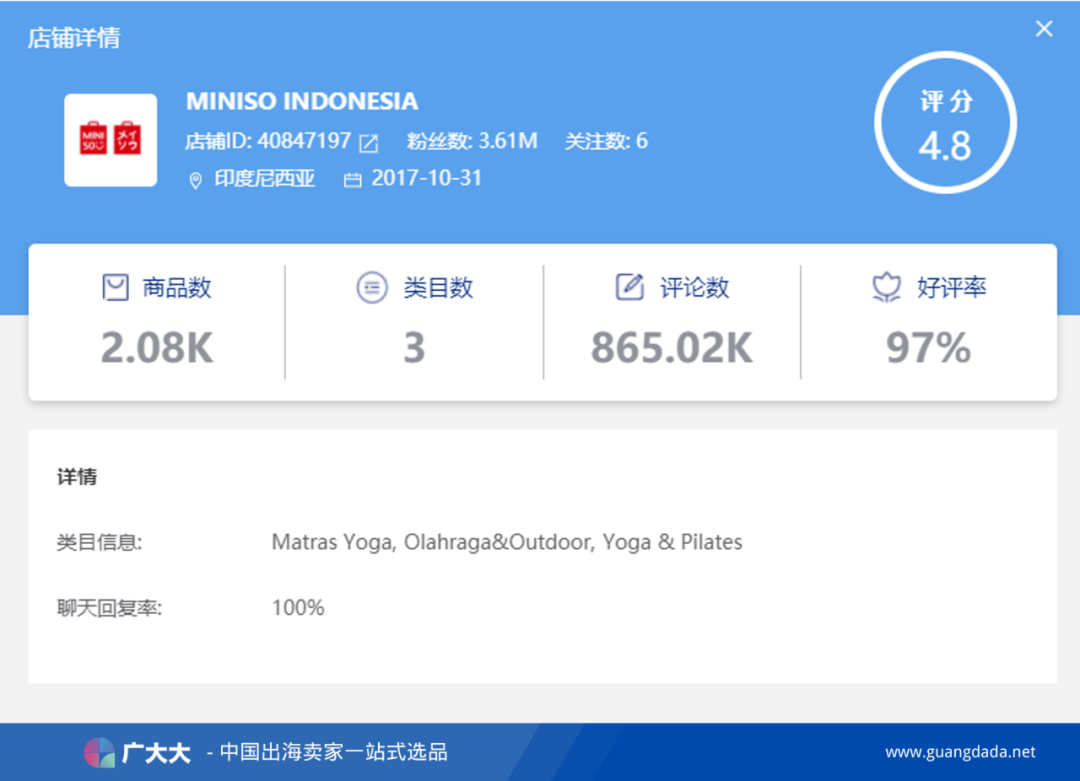
Task: Click the 印度尼西亚 location text
Action: (x=264, y=179)
